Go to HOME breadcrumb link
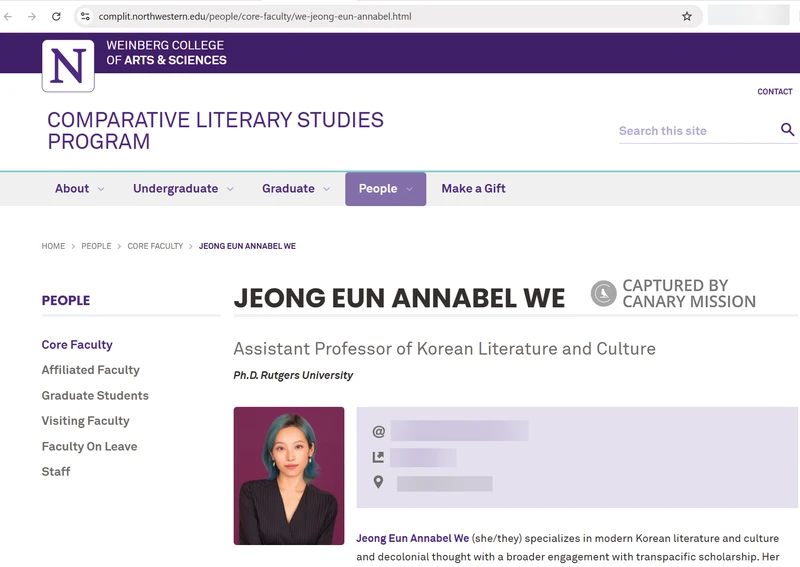This screenshot has height=567, width=800. [53, 246]
